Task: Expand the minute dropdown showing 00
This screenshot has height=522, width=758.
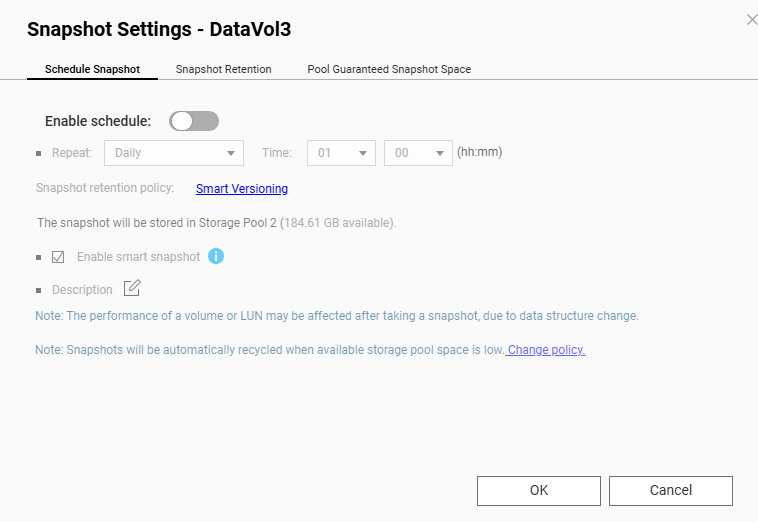Action: [x=418, y=153]
